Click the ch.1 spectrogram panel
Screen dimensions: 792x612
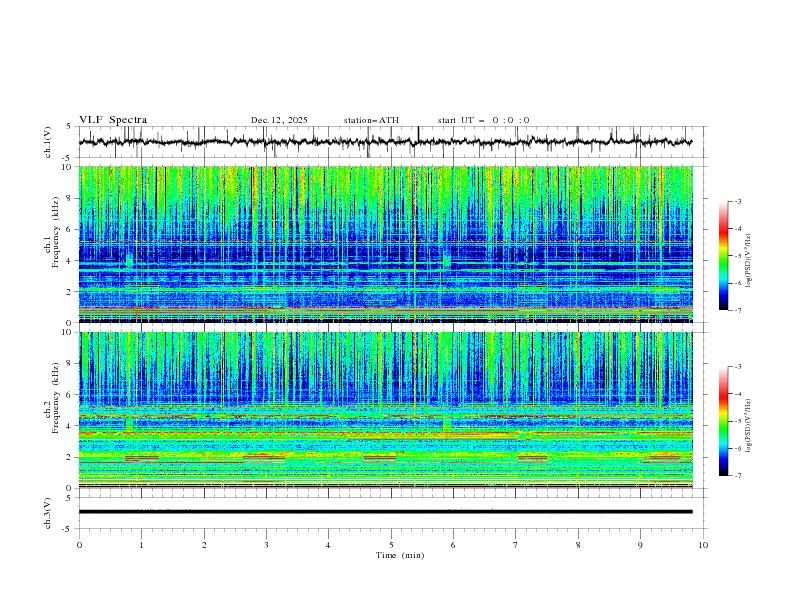click(x=386, y=244)
